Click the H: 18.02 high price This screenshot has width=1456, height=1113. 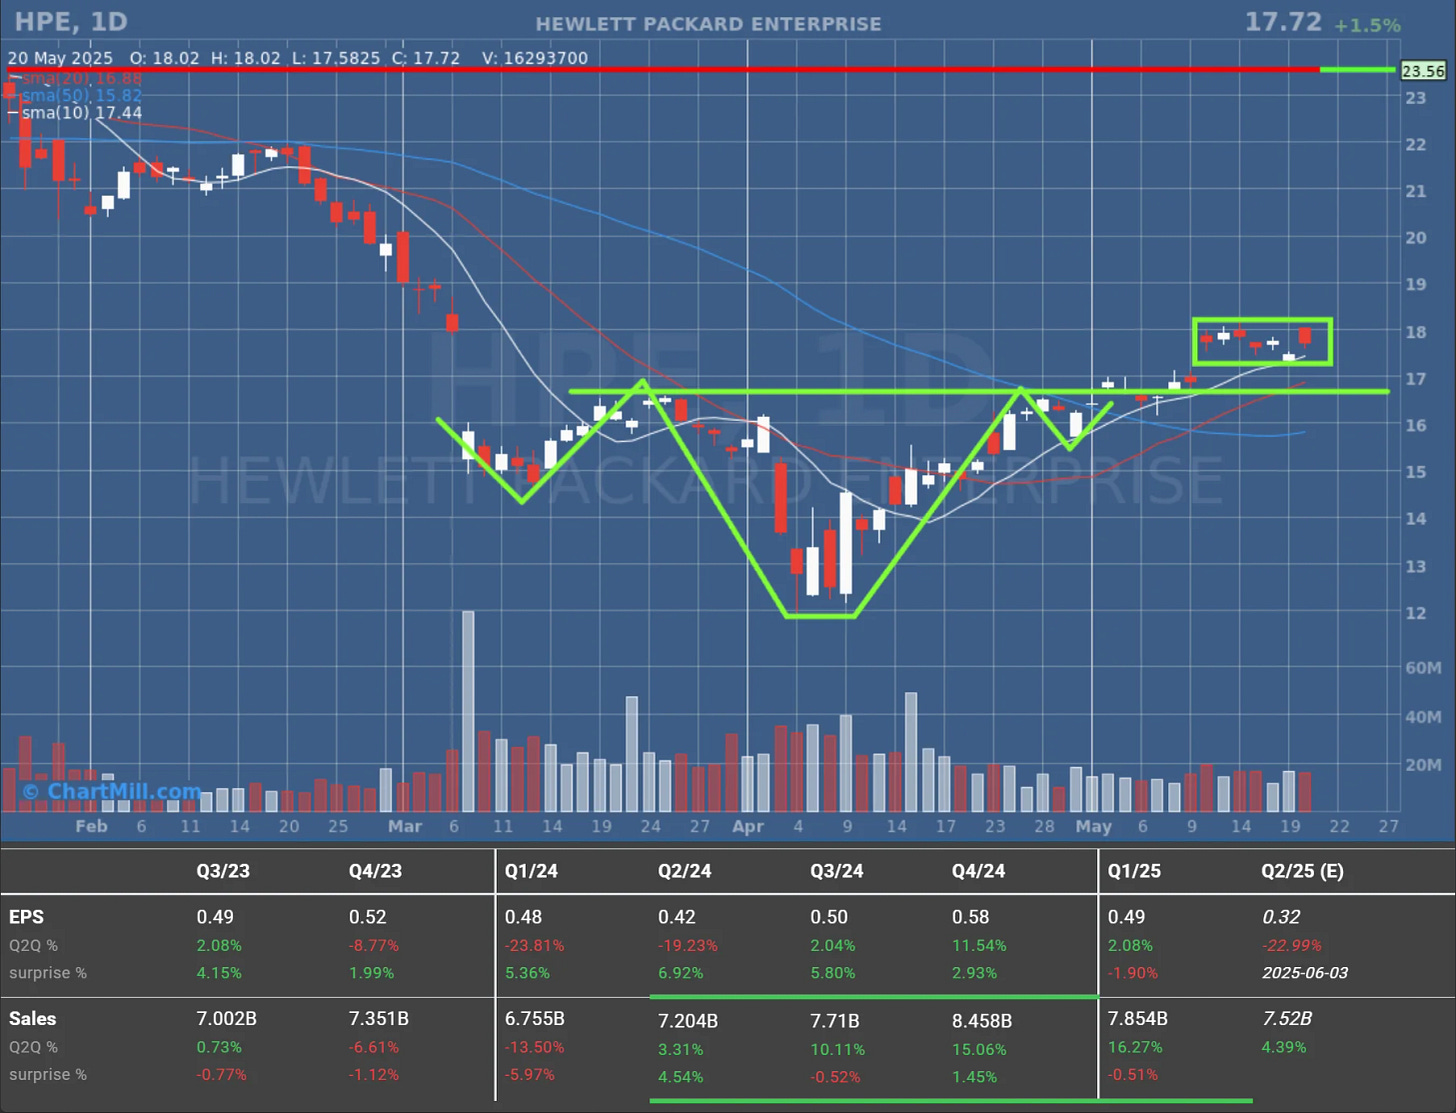click(x=246, y=58)
